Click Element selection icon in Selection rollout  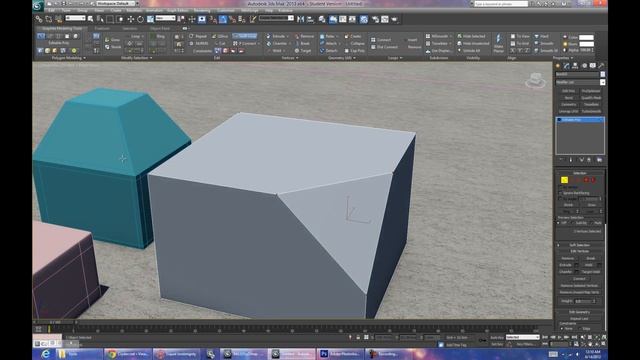pyautogui.click(x=593, y=180)
